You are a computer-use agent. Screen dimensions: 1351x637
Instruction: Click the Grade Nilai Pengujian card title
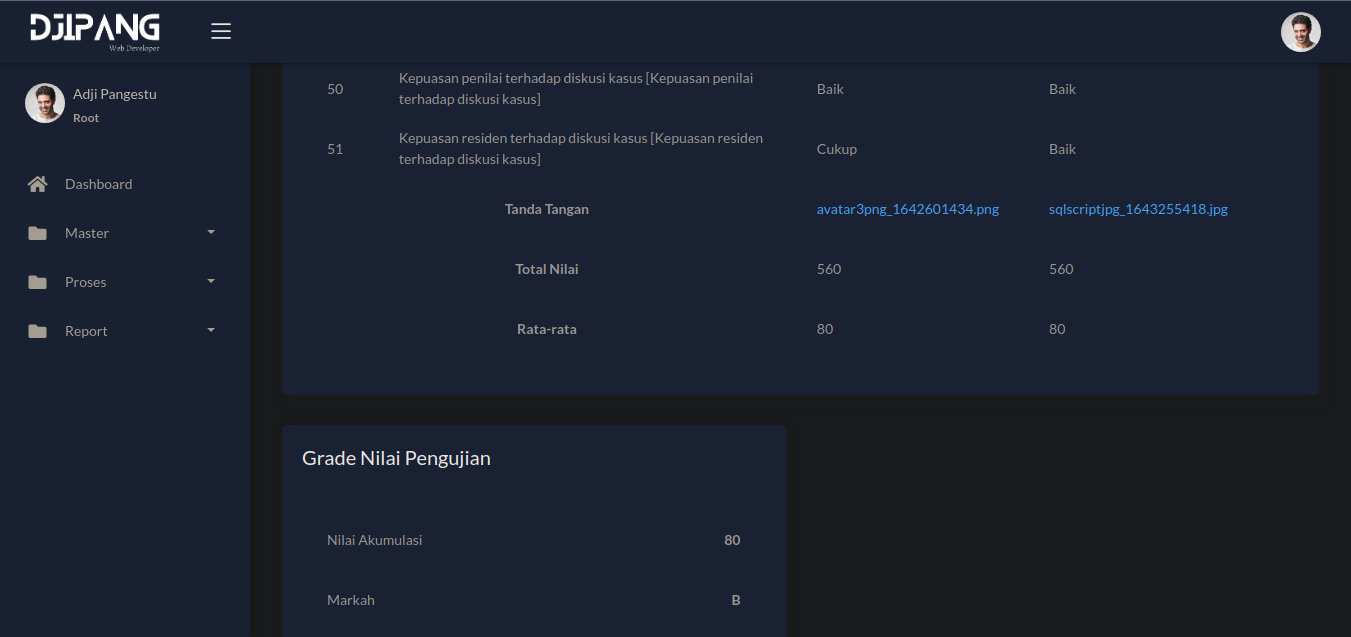point(396,458)
